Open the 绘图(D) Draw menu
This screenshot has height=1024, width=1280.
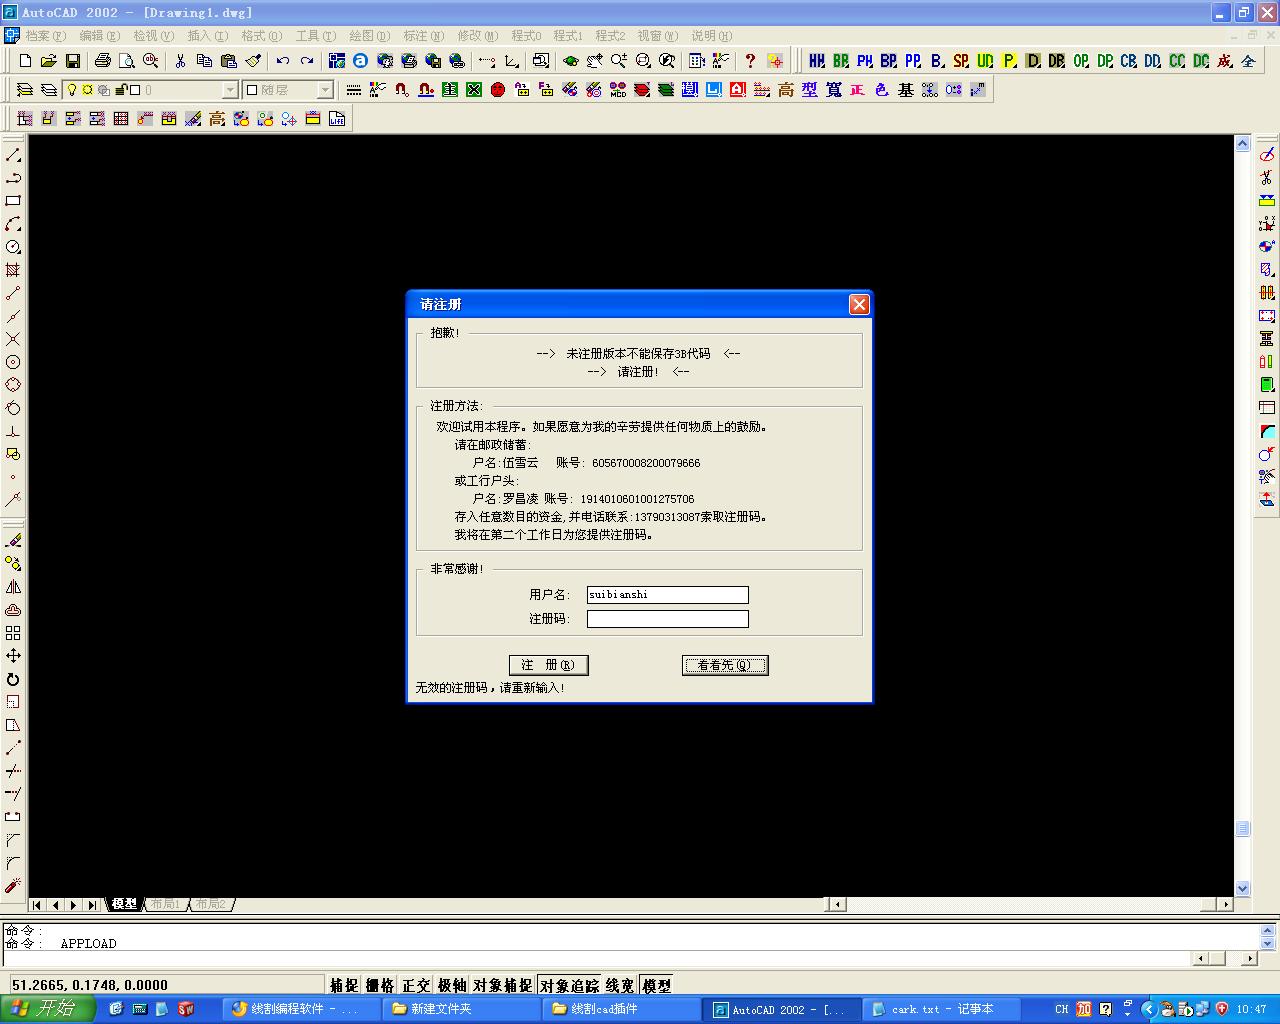click(369, 36)
